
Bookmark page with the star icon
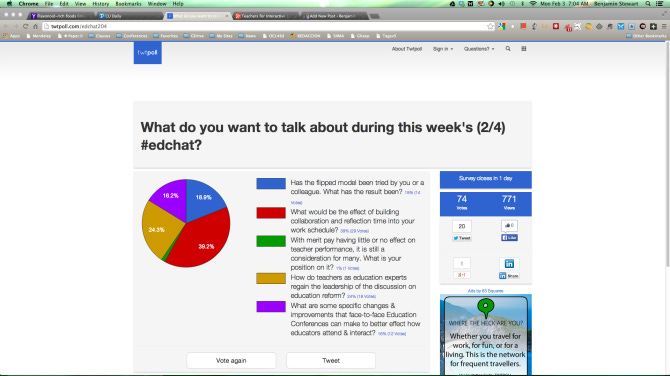(490, 26)
